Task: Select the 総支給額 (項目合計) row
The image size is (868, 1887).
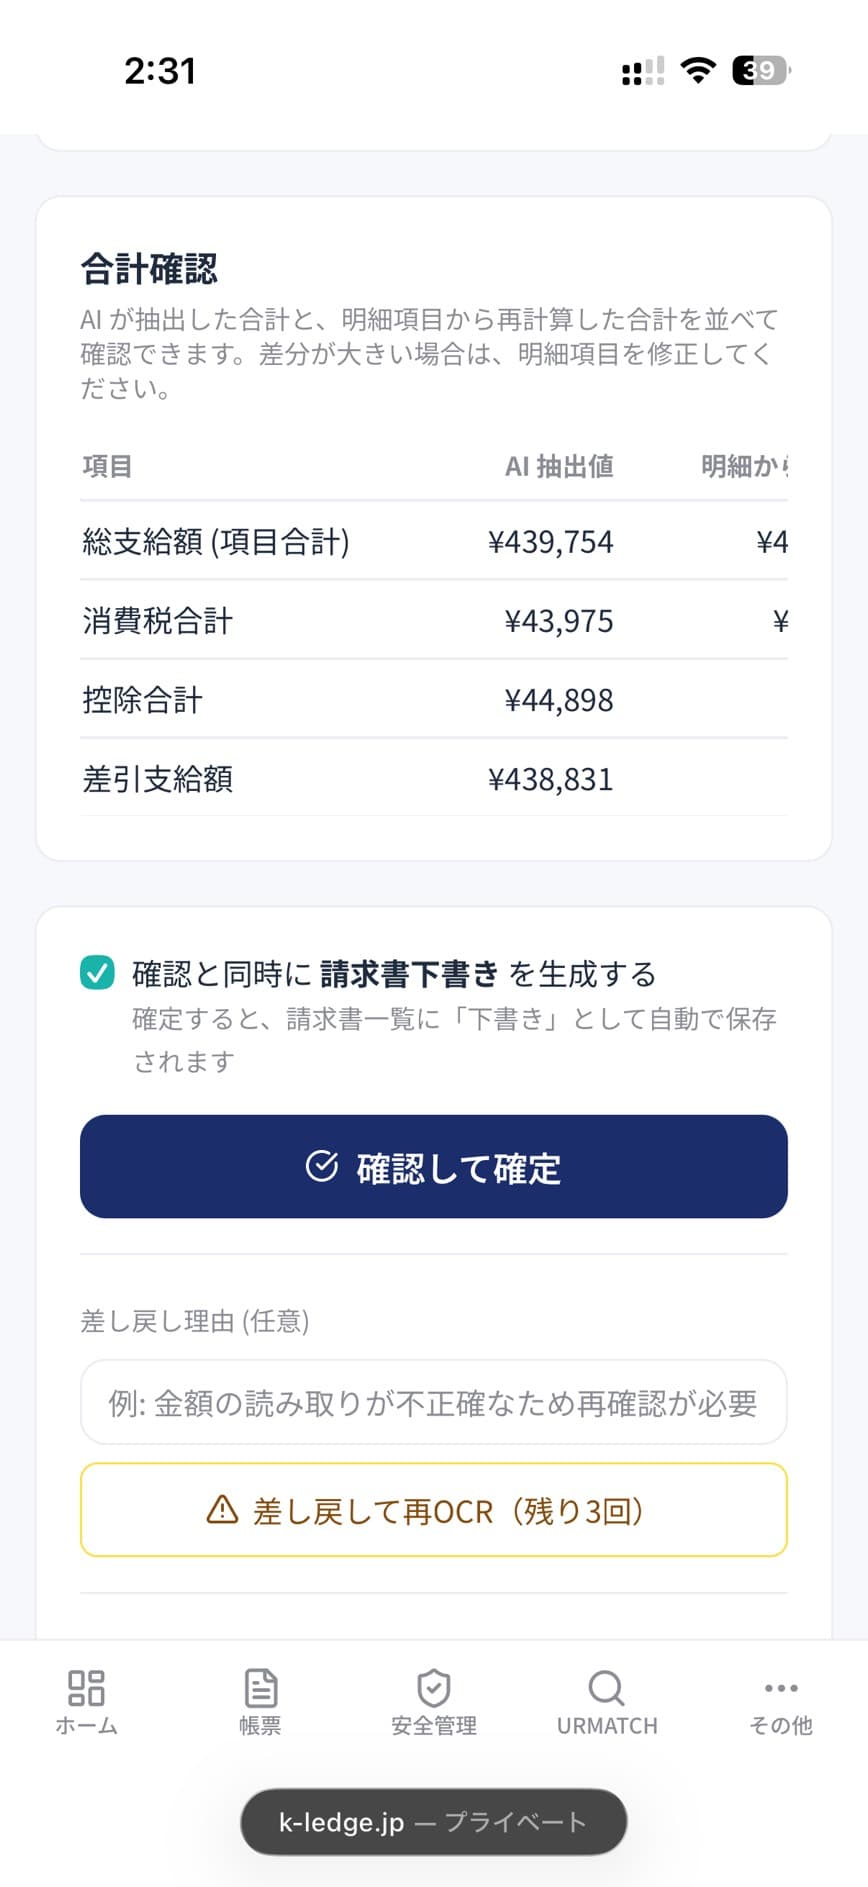Action: click(434, 541)
